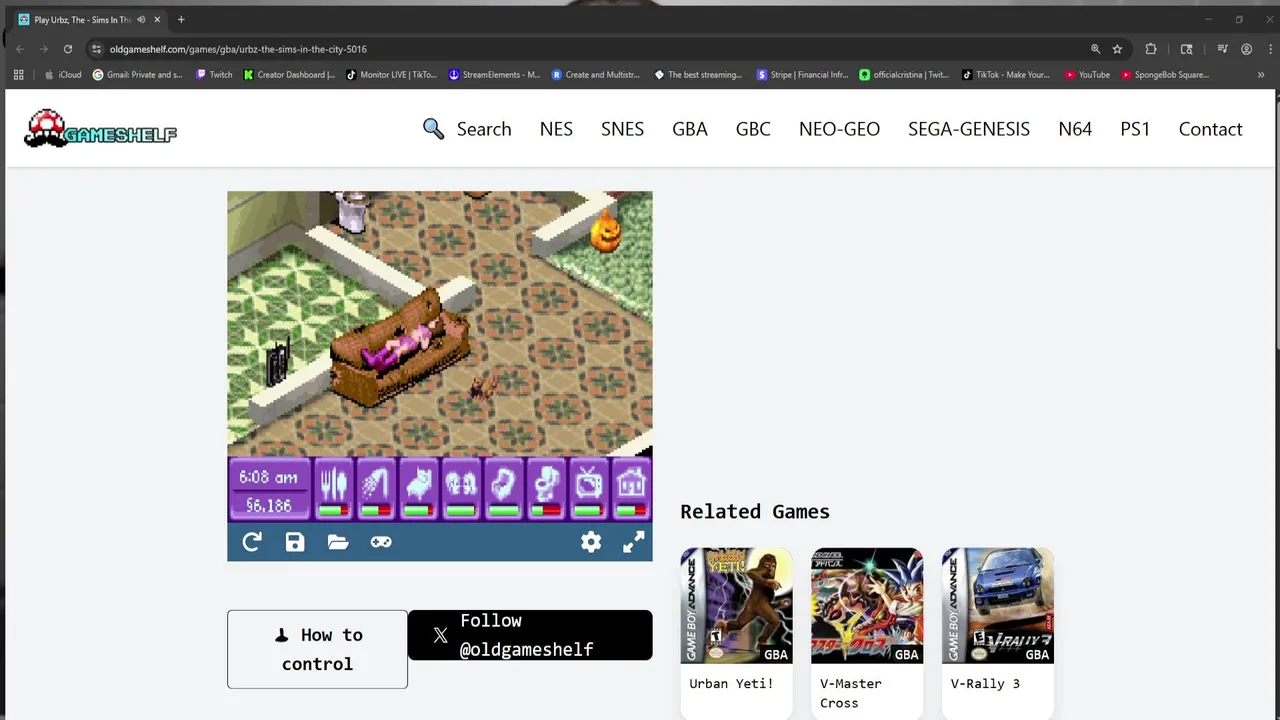Click the in-game clock showing 6:08 am
The width and height of the screenshot is (1280, 720).
pos(268,478)
